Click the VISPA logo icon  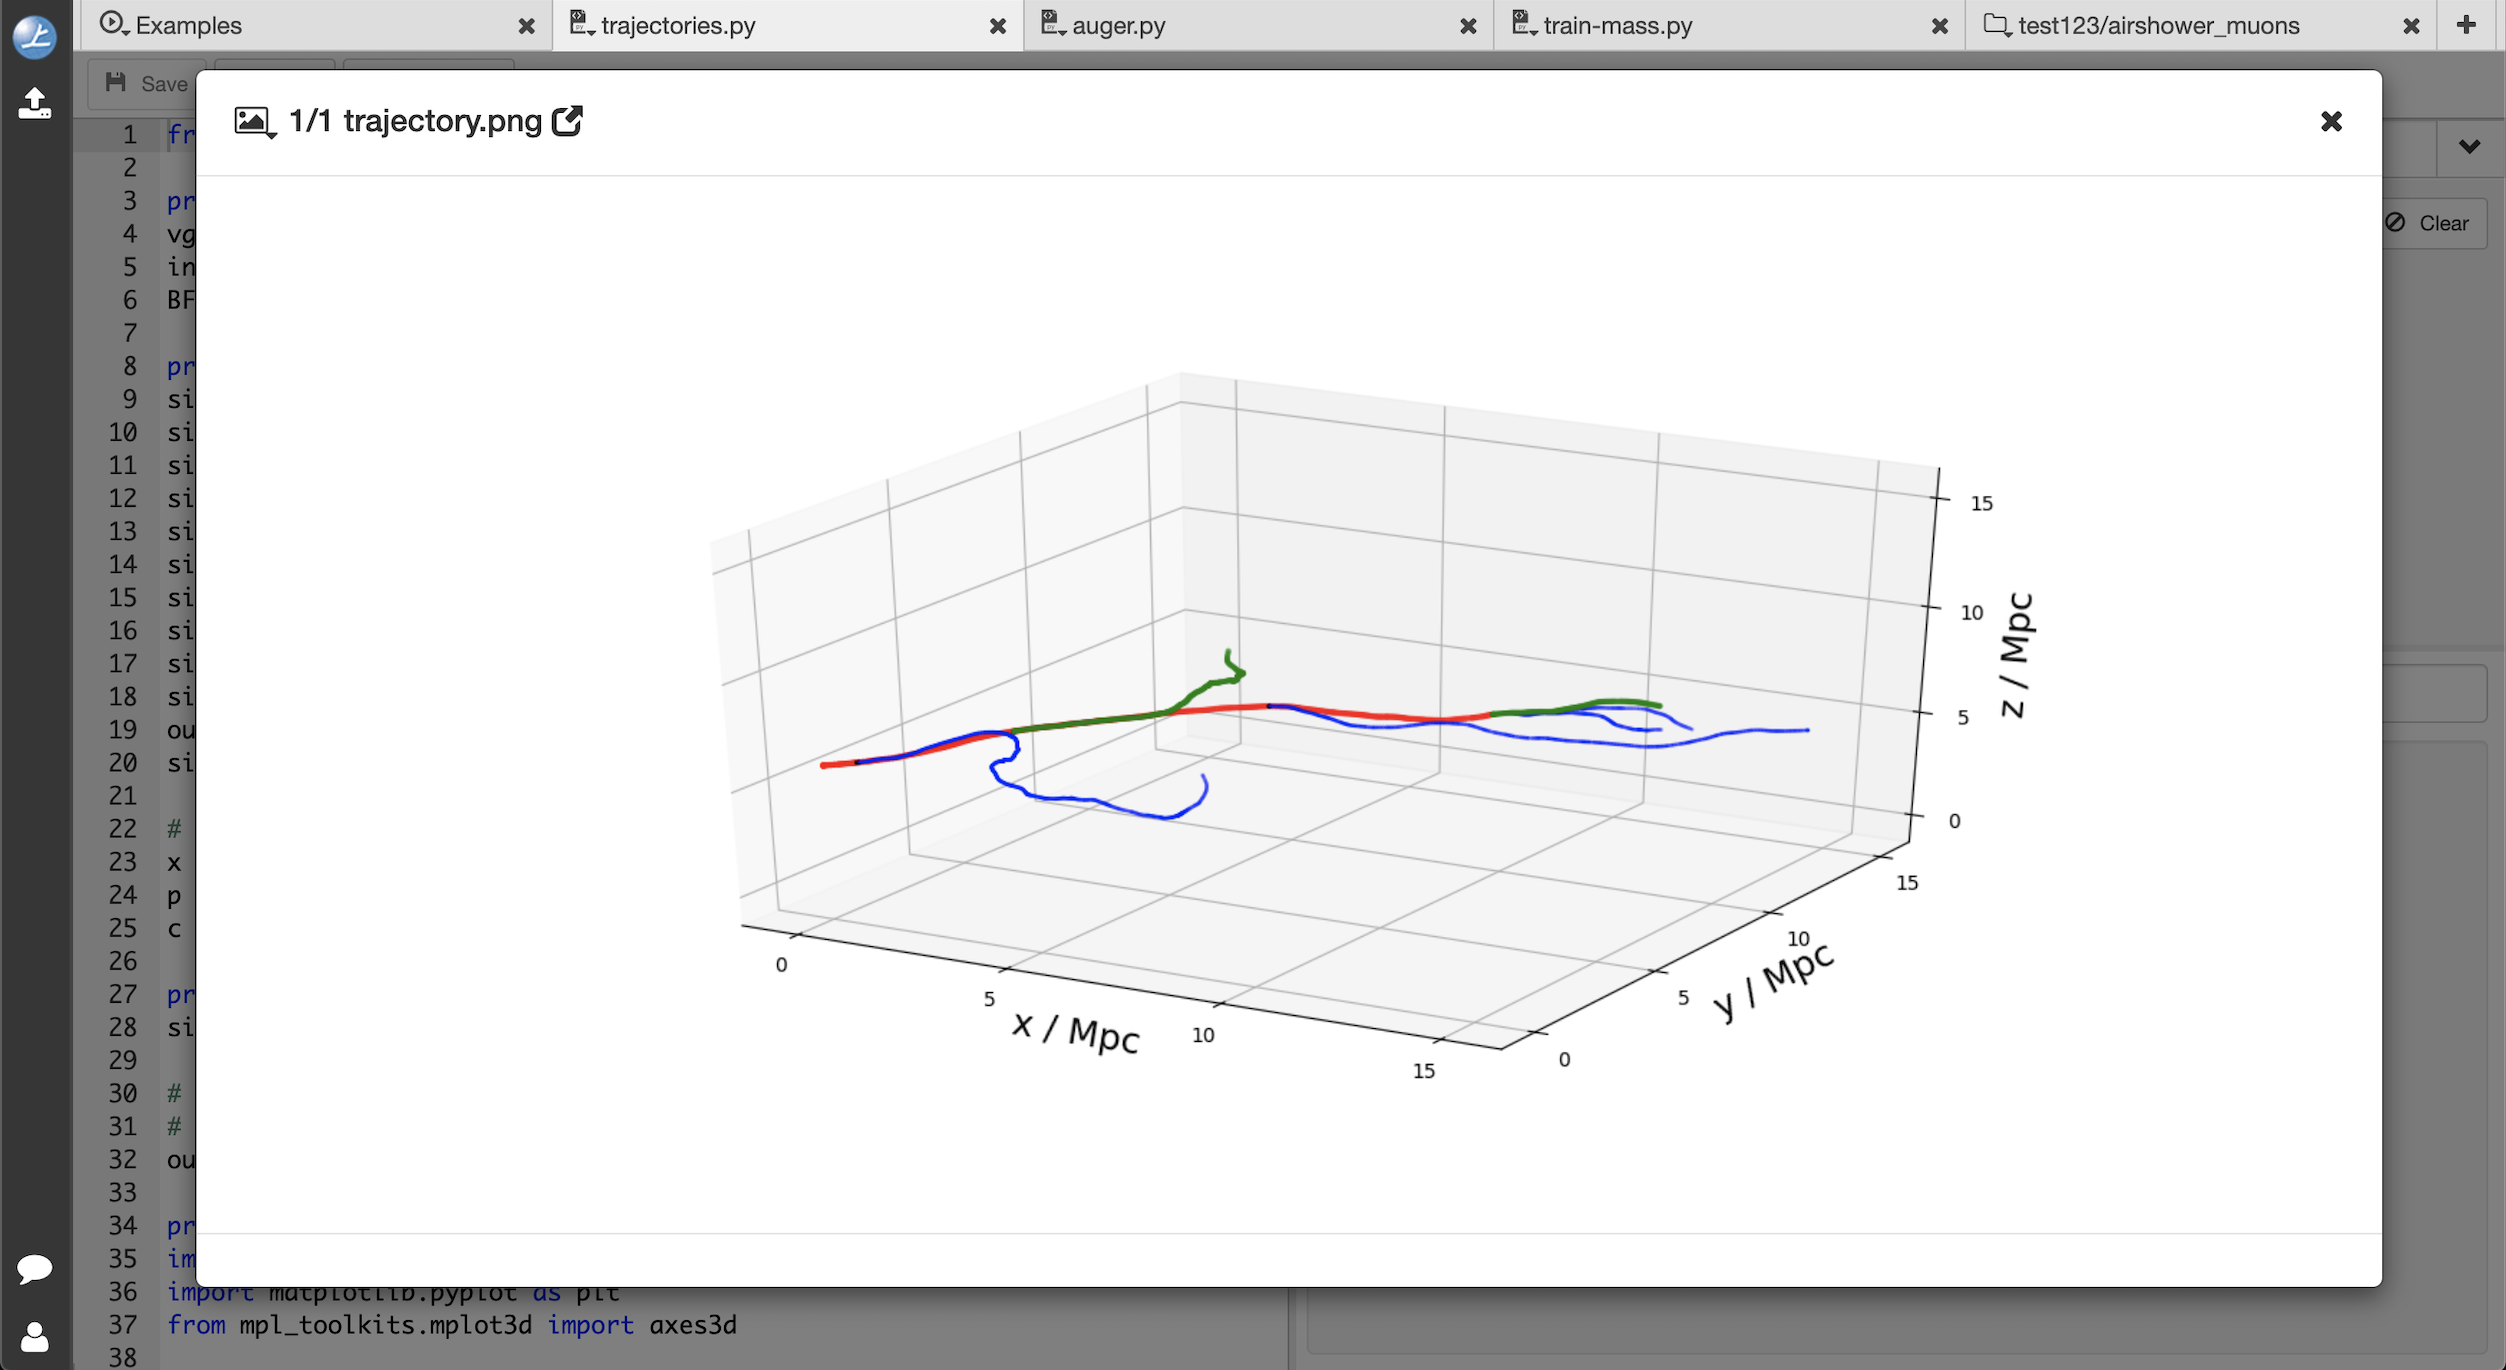pos(35,37)
